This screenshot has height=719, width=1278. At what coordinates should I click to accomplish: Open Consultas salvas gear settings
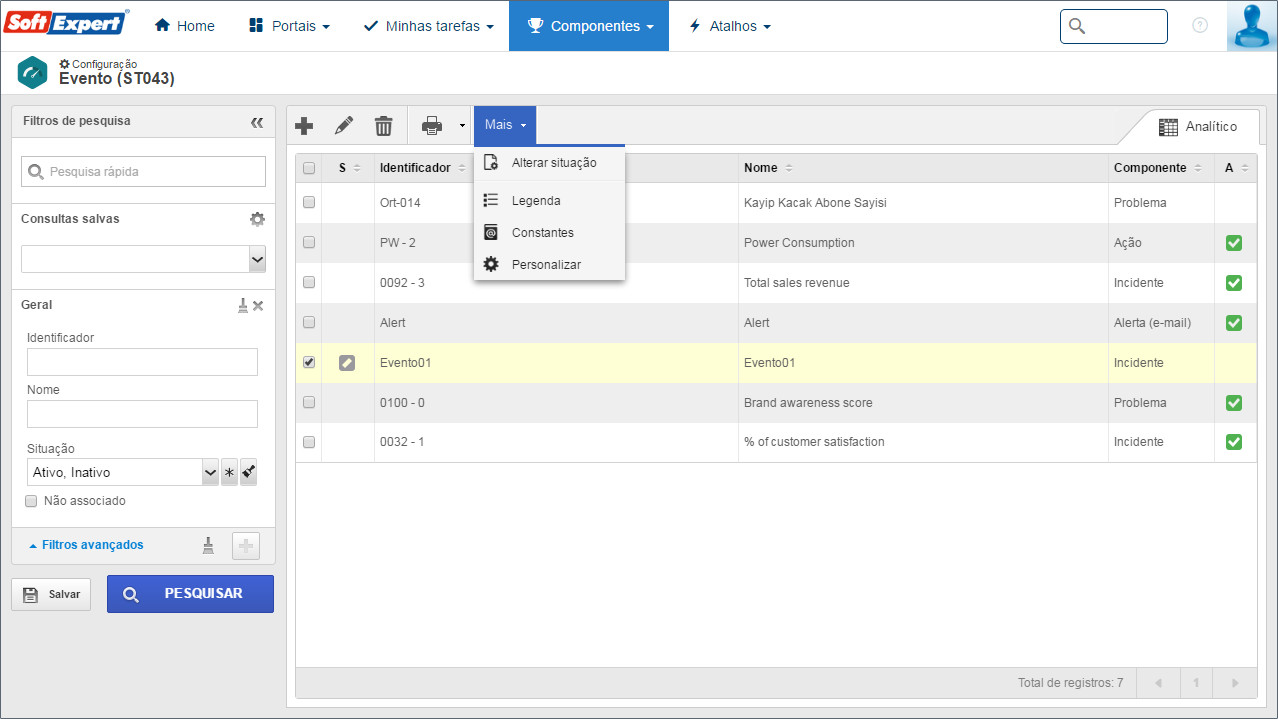click(257, 219)
